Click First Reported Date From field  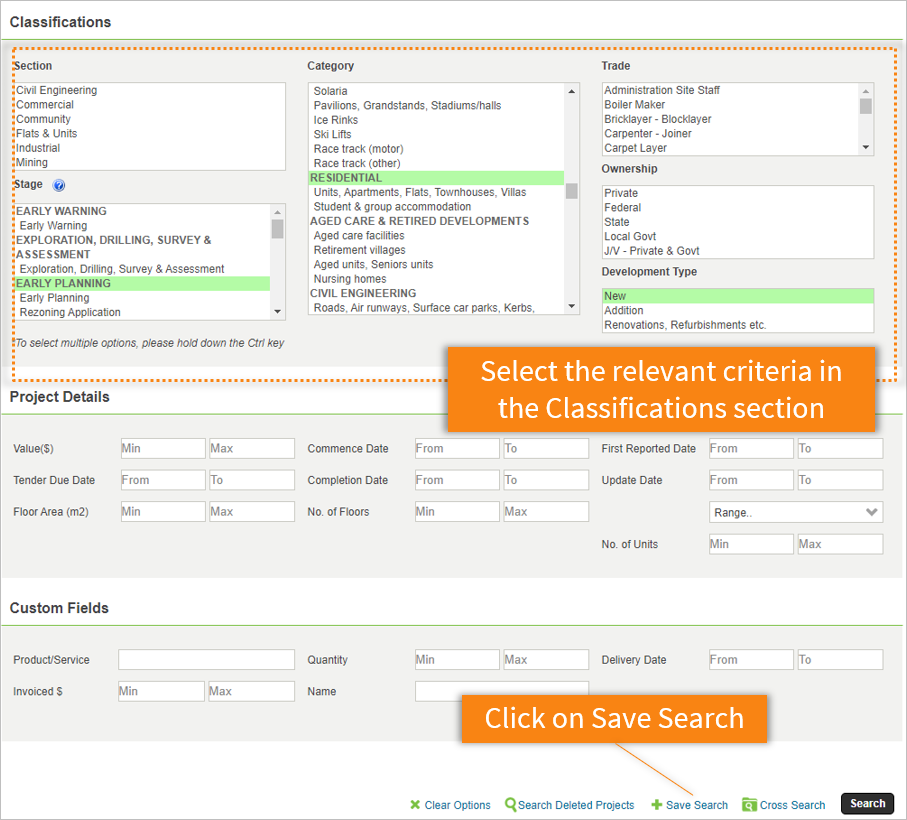[x=751, y=449]
